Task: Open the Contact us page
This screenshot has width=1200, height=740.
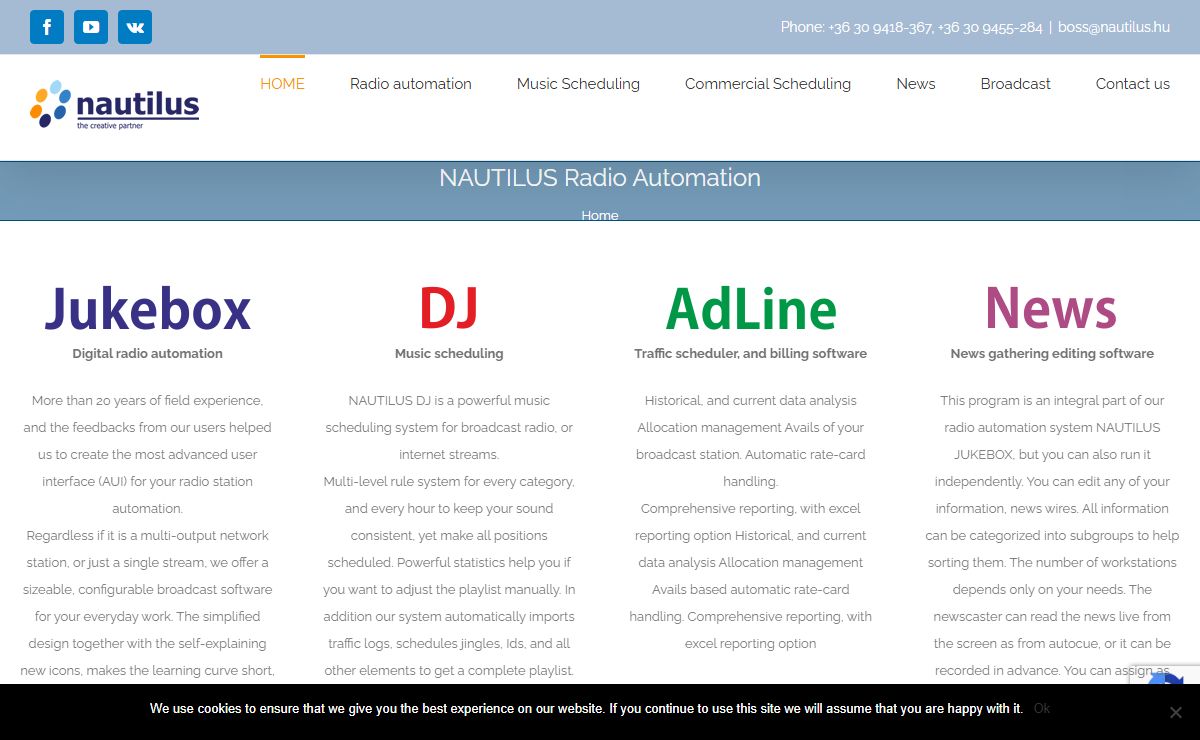Action: (1133, 84)
